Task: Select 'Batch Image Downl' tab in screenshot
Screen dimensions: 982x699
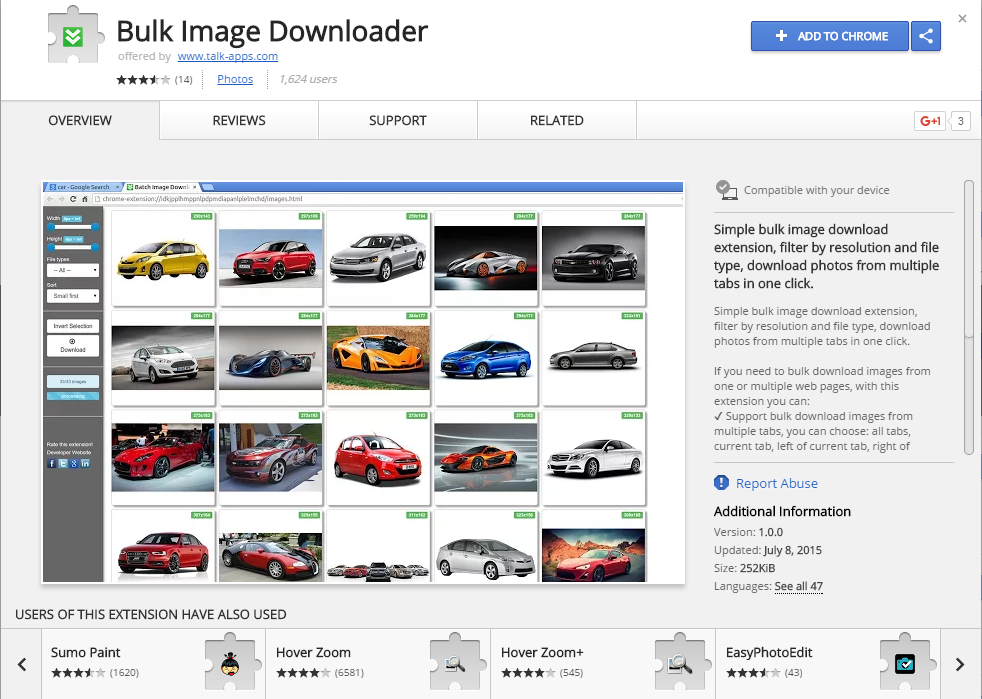Action: tap(161, 187)
